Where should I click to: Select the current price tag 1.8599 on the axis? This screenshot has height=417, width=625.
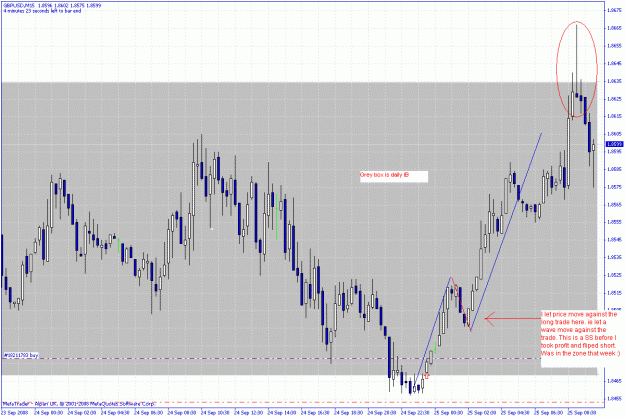pyautogui.click(x=614, y=144)
